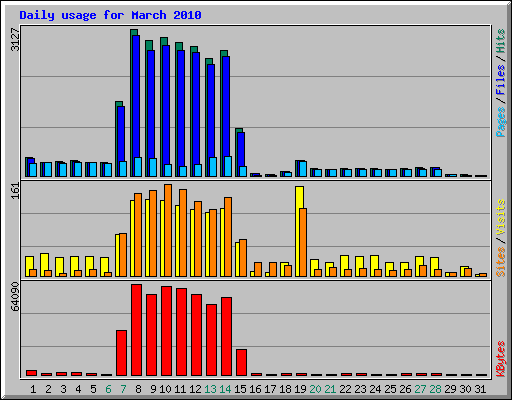Select the red KBytes bar for day 7

tap(121, 353)
